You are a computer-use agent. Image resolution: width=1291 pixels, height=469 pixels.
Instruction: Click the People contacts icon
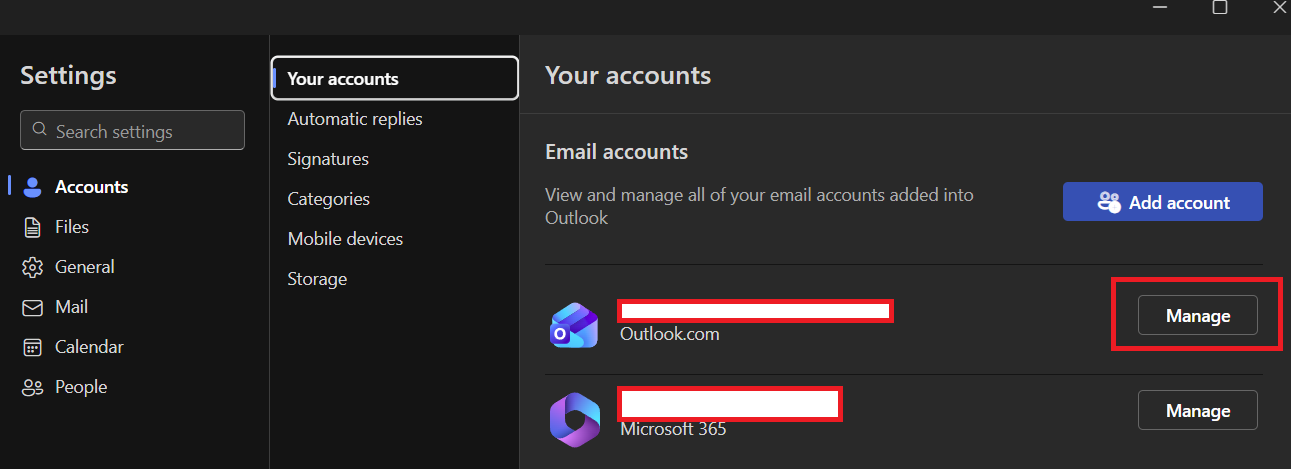pyautogui.click(x=33, y=387)
